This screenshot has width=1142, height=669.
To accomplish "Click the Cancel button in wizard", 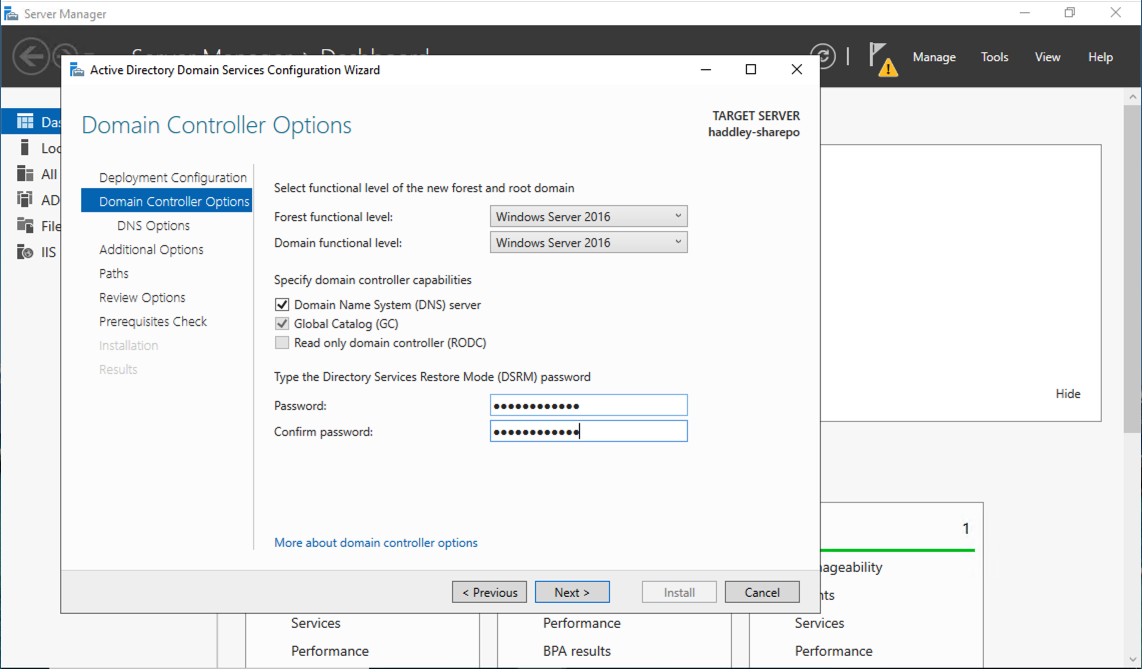I will tap(762, 593).
